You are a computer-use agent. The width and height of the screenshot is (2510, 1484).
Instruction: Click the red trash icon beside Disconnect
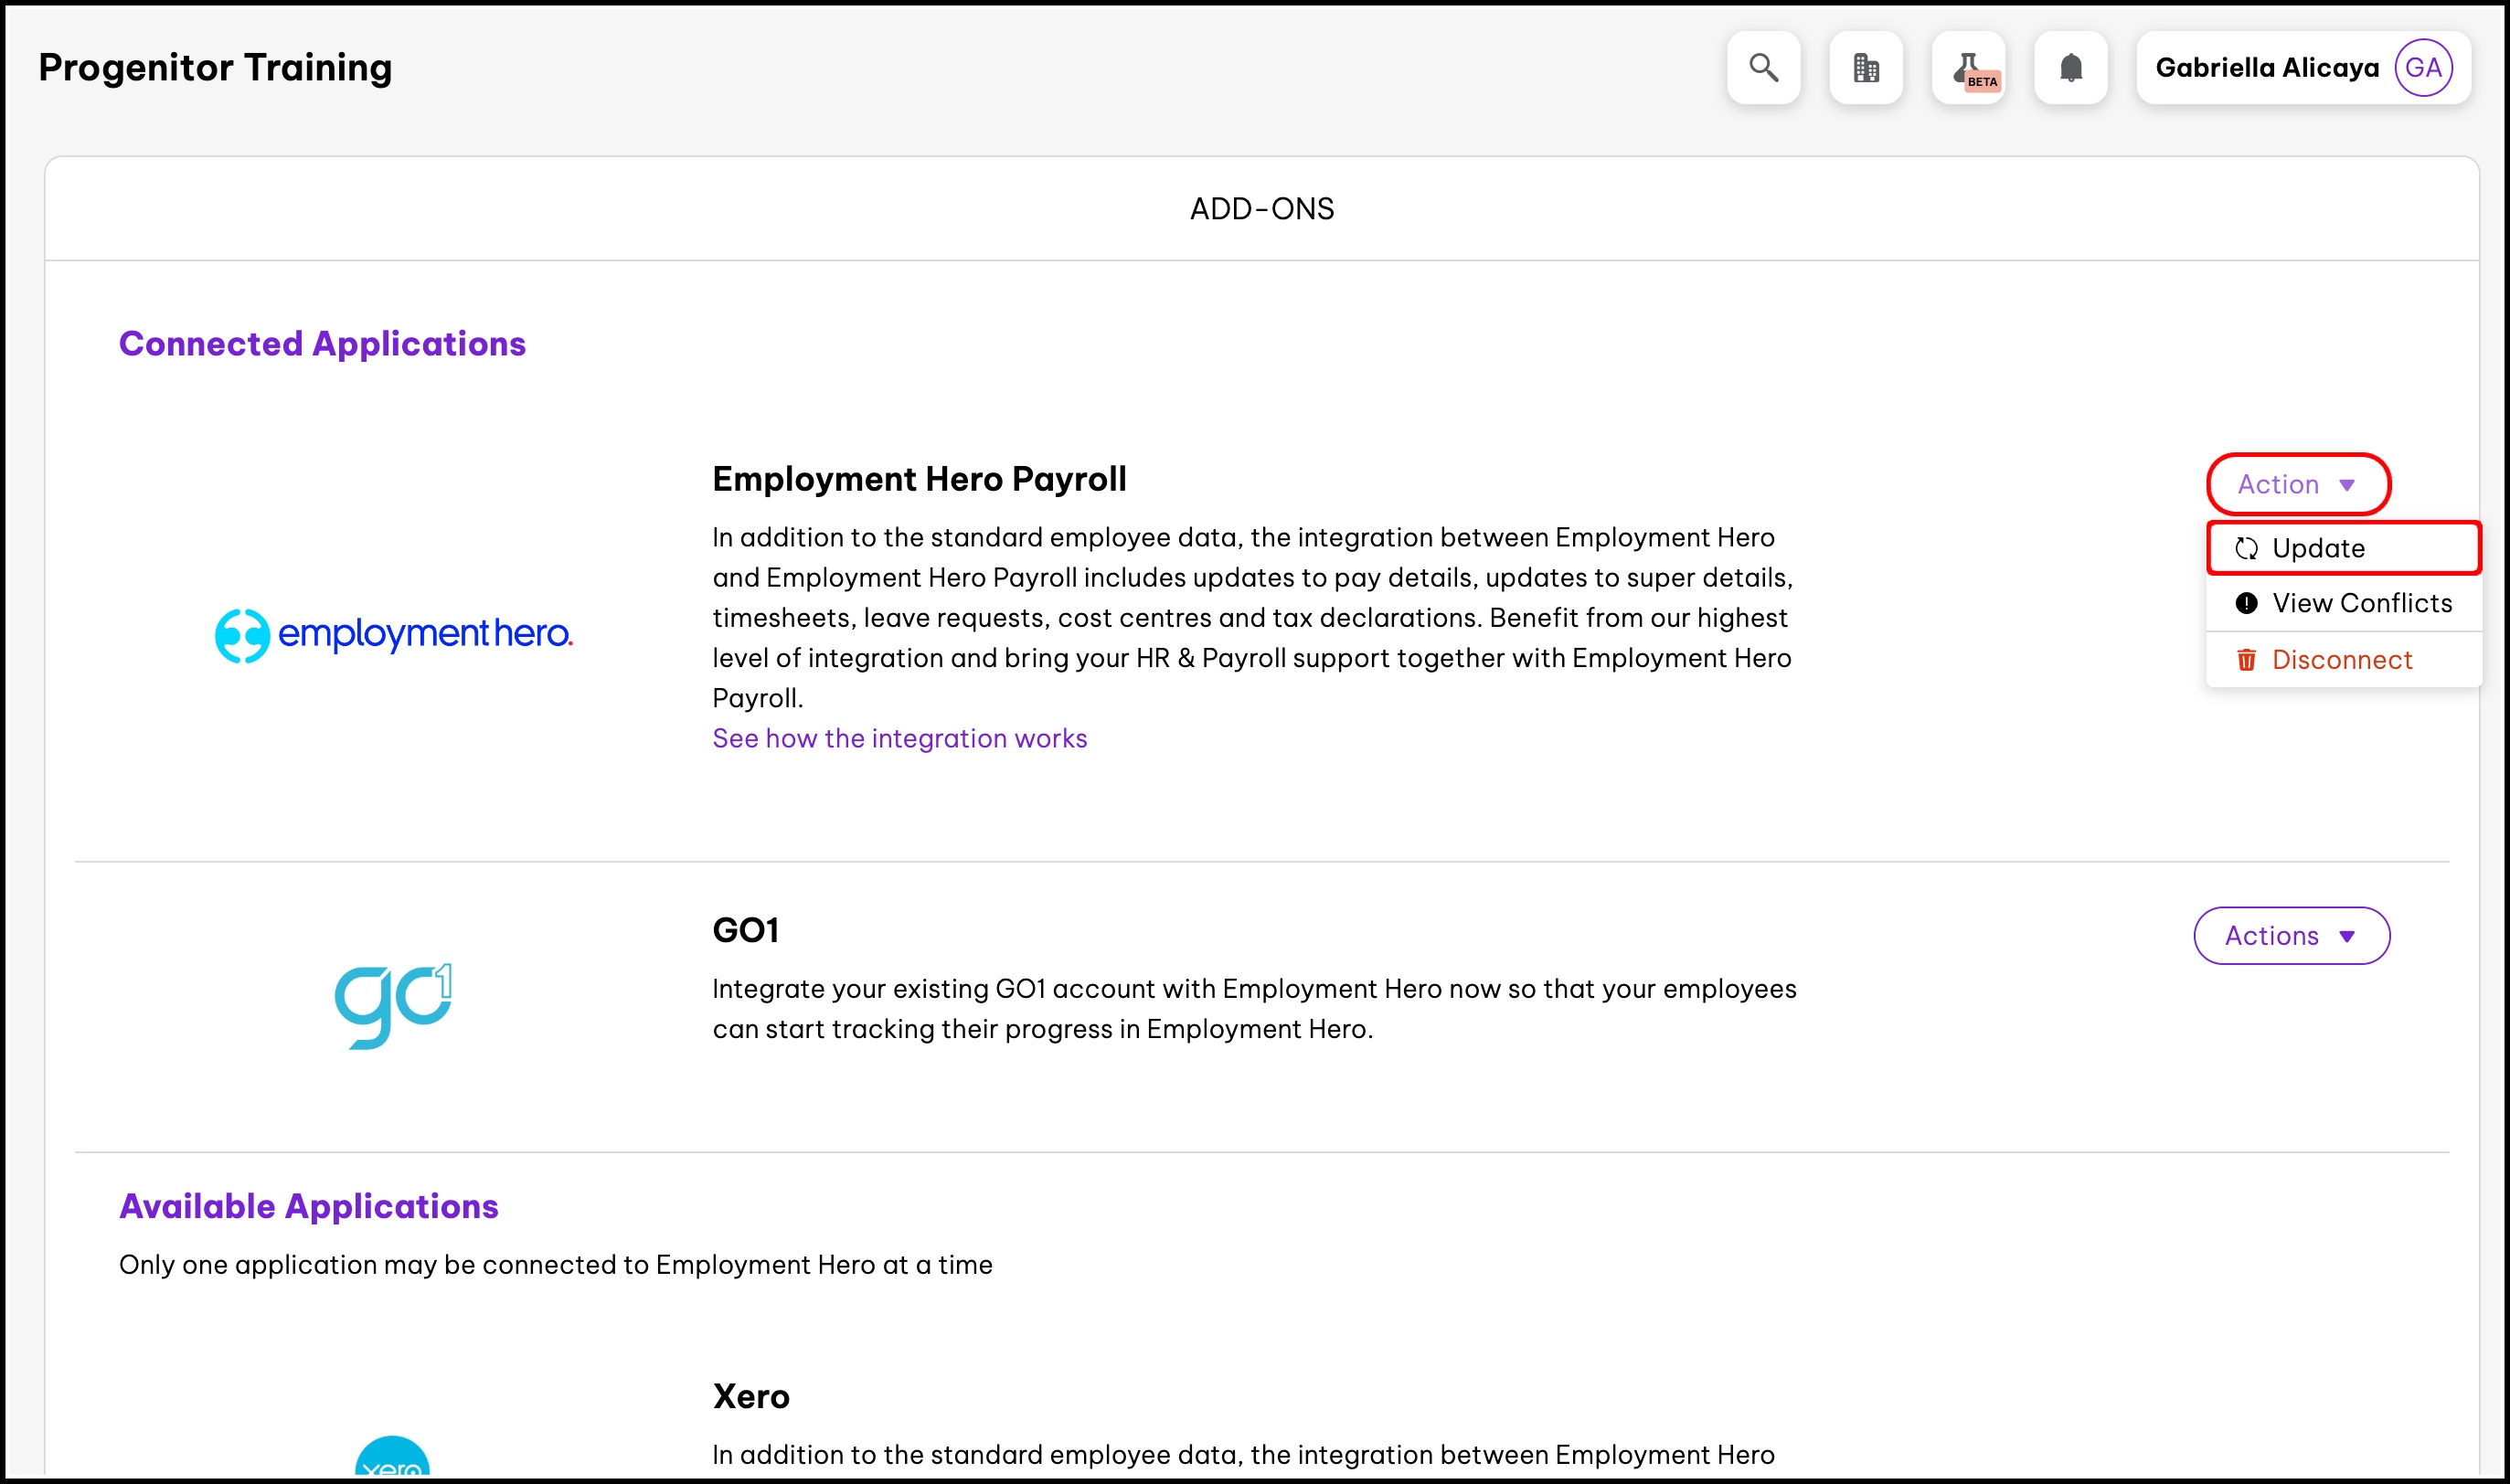[x=2247, y=660]
